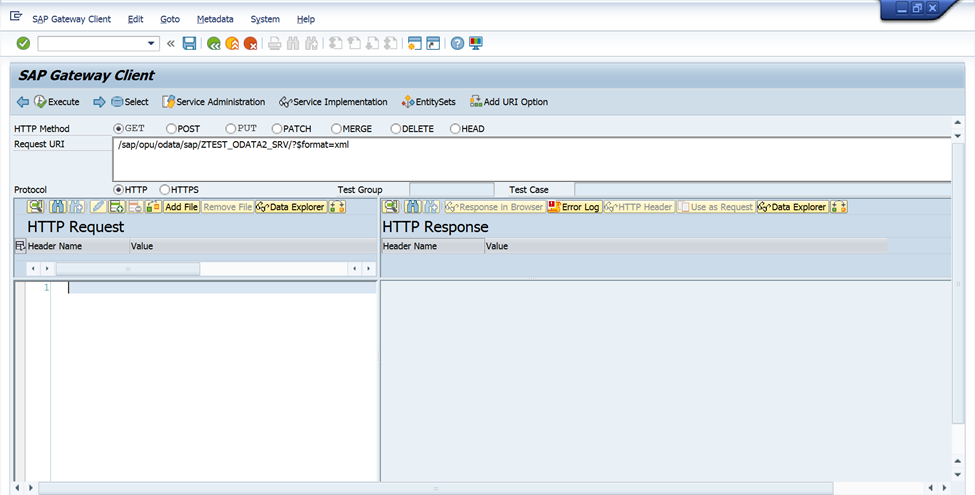975x495 pixels.
Task: Select the PATCH HTTP method
Action: point(277,129)
